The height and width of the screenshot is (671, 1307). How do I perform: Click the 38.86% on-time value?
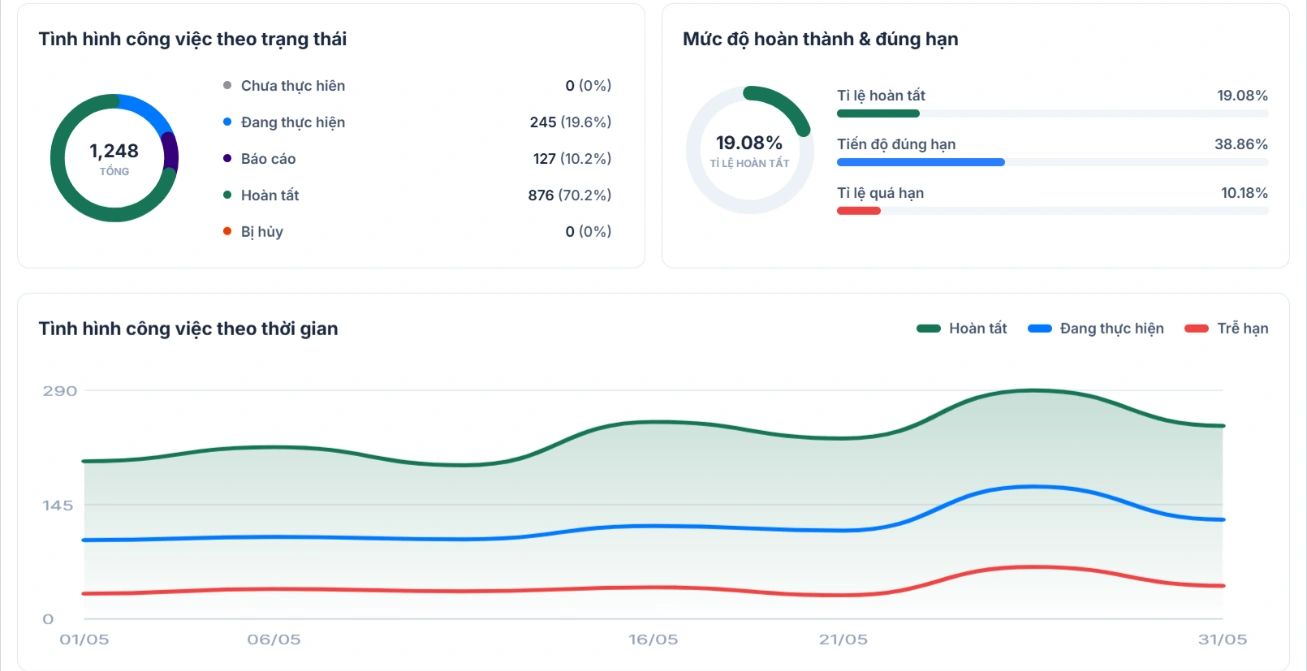(x=1241, y=144)
